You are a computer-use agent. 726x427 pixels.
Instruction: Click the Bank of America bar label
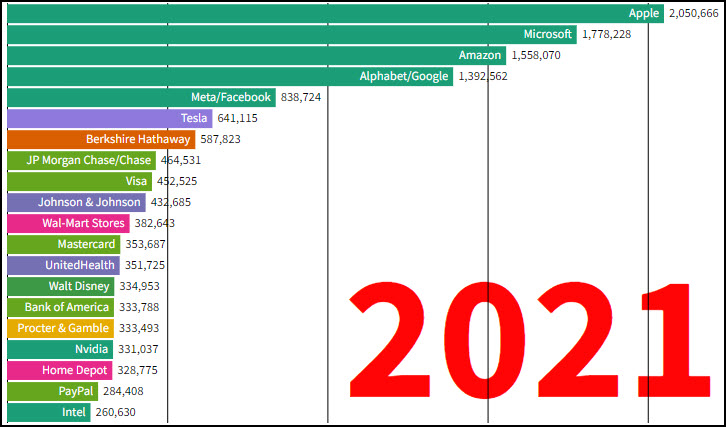[x=67, y=307]
